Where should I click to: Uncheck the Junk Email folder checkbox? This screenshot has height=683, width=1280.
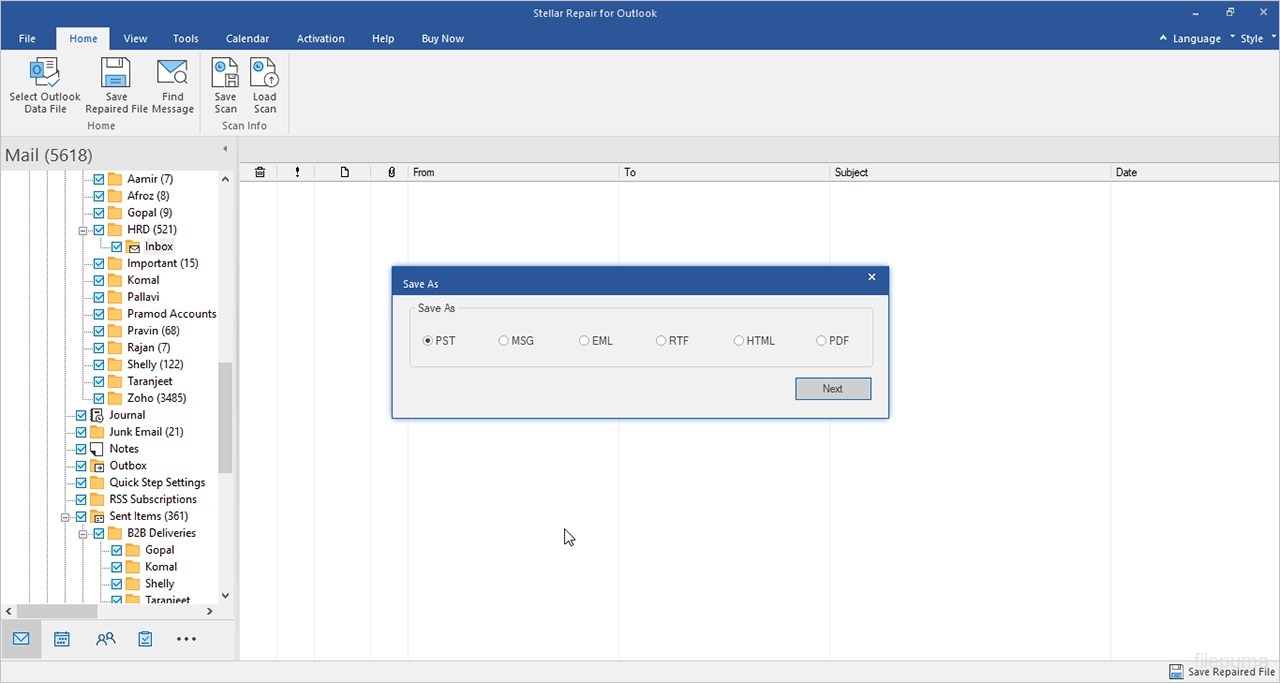point(81,432)
